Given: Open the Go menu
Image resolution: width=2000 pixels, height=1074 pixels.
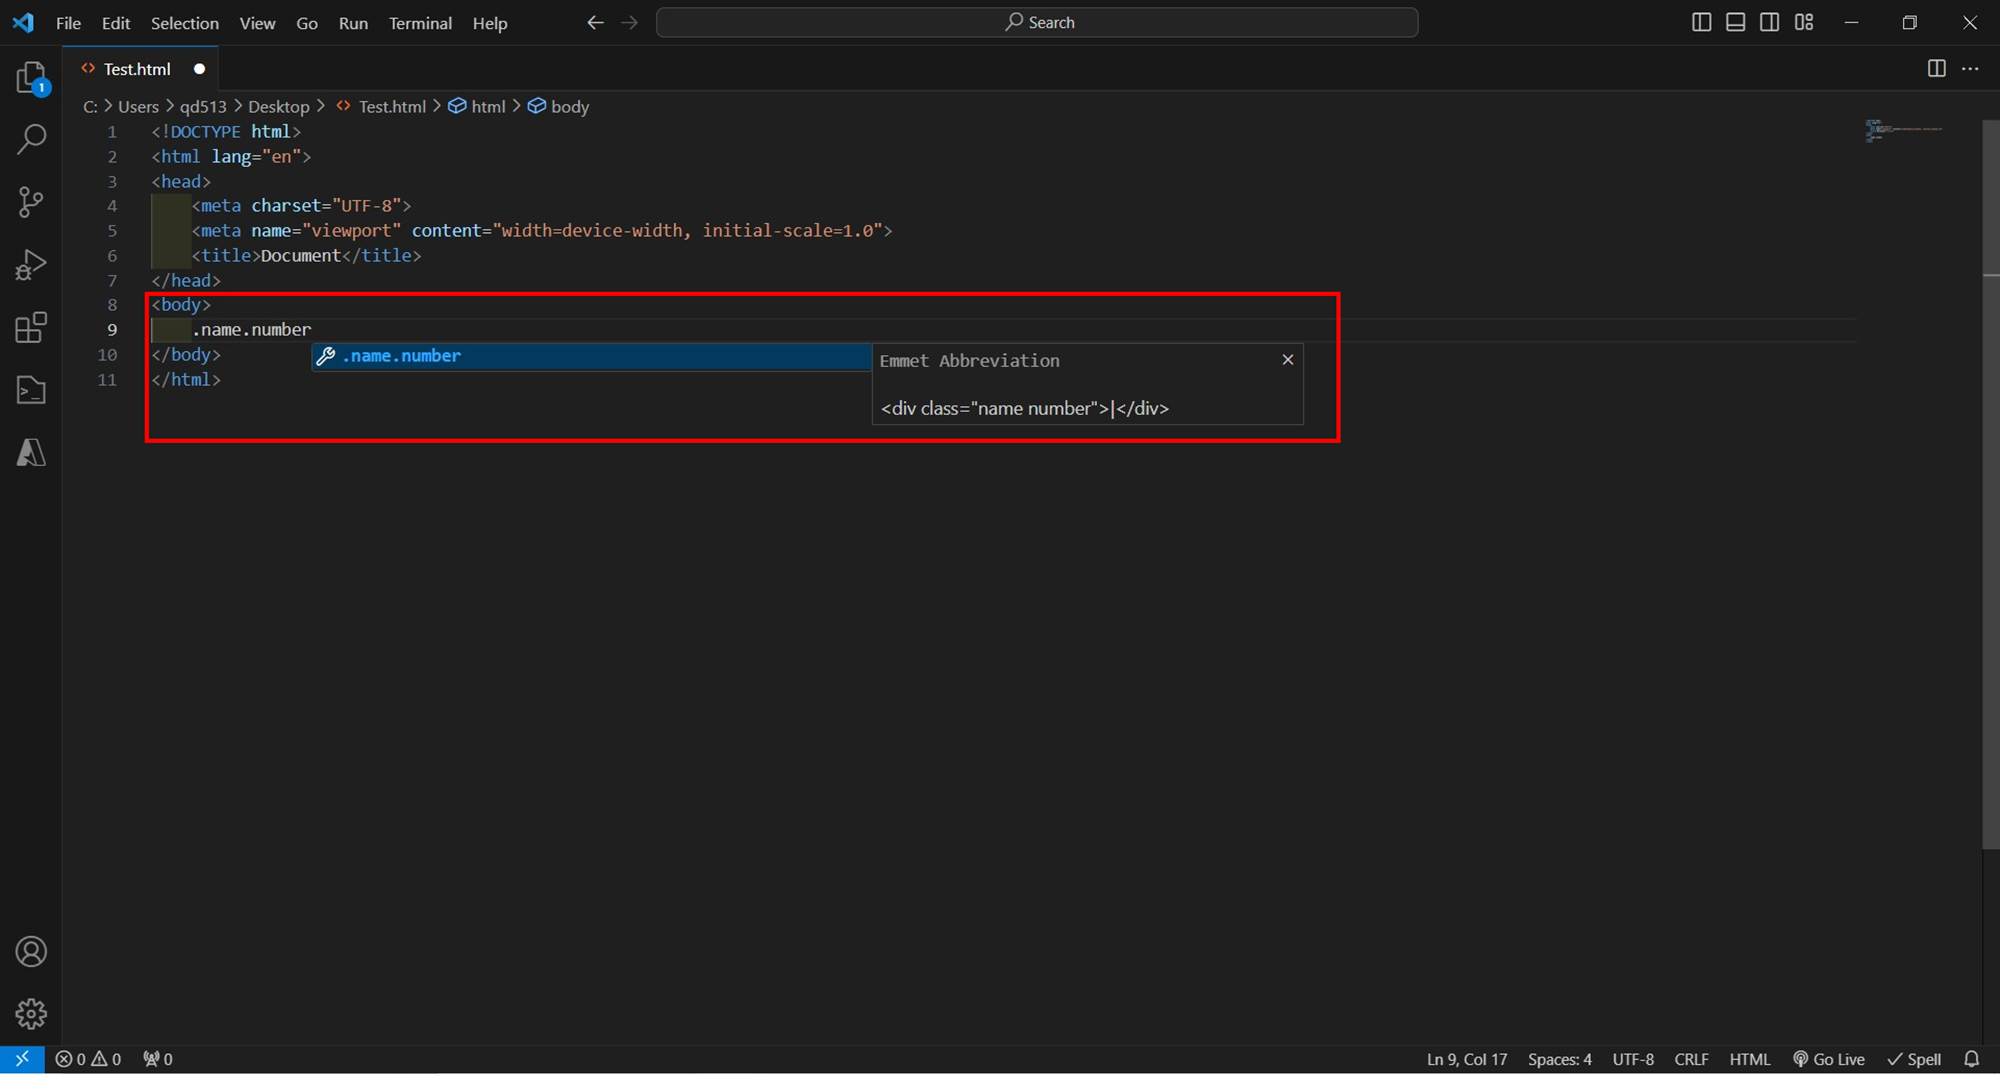Looking at the screenshot, I should [x=307, y=23].
